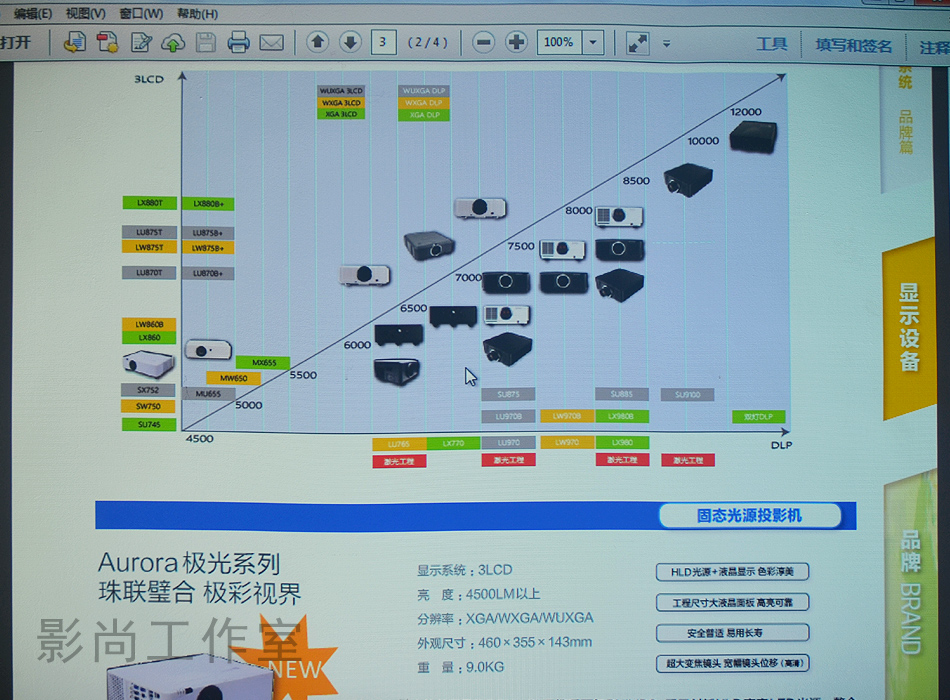Expand the toolbar options small arrow
The image size is (950, 700).
(666, 44)
